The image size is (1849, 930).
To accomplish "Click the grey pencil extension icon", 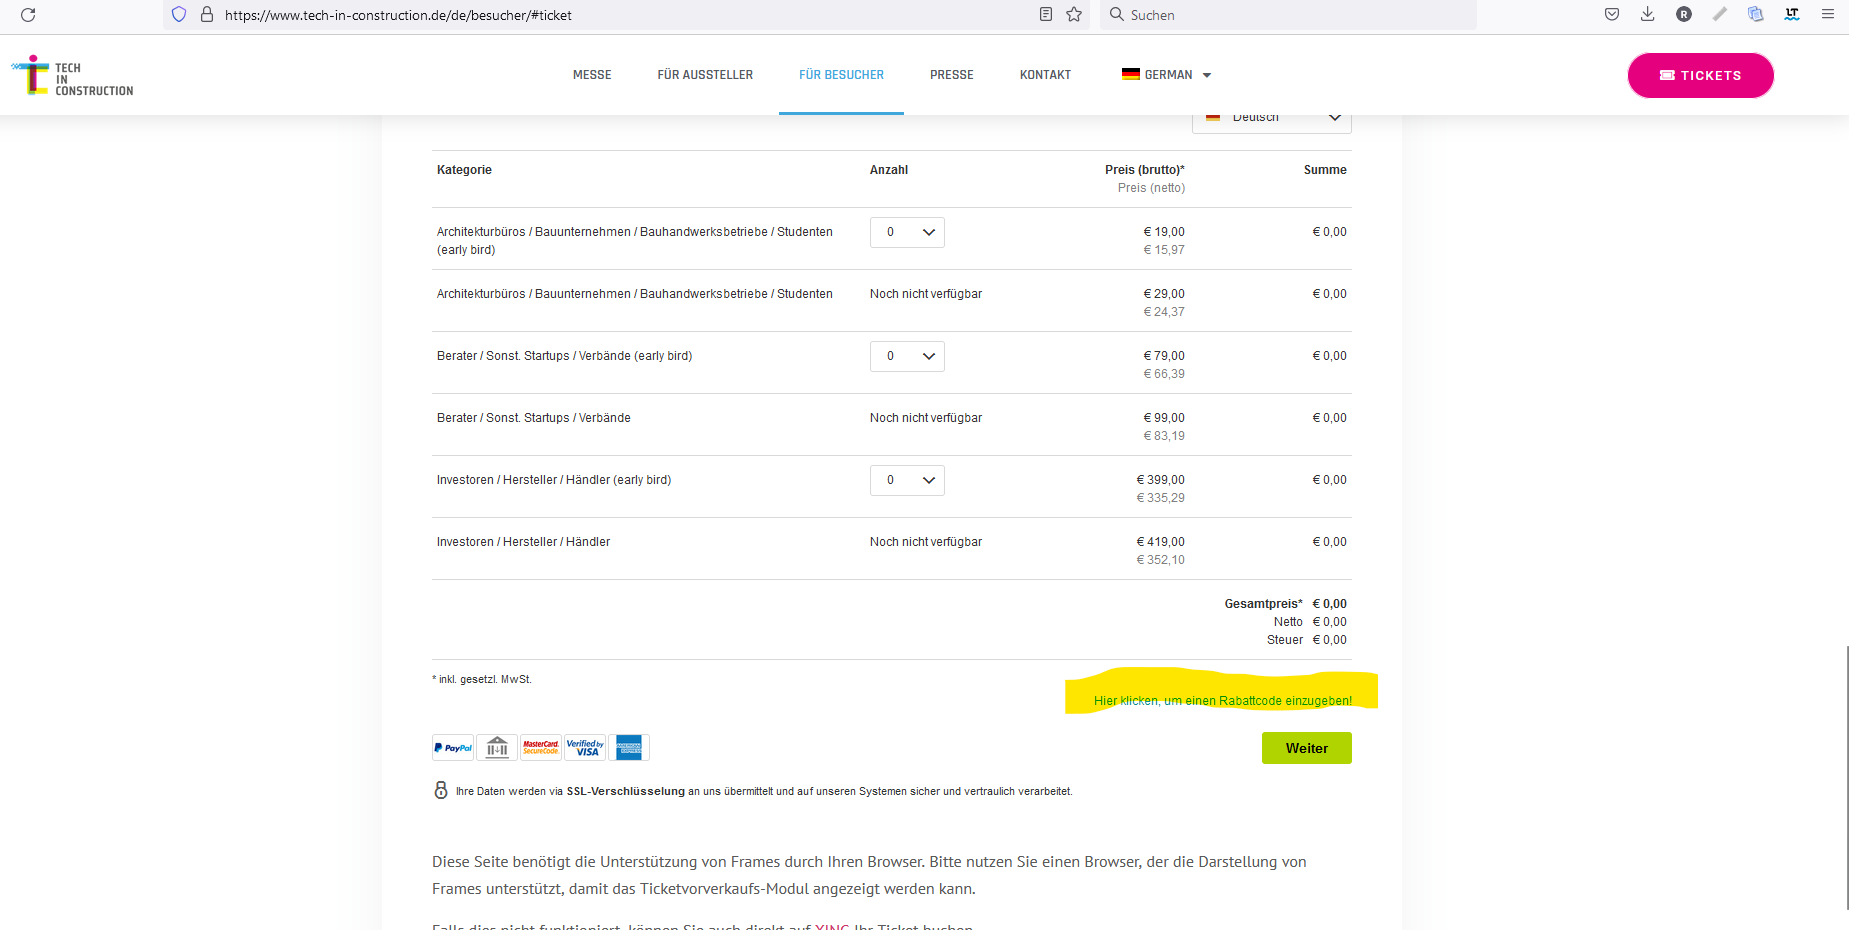I will tap(1720, 14).
